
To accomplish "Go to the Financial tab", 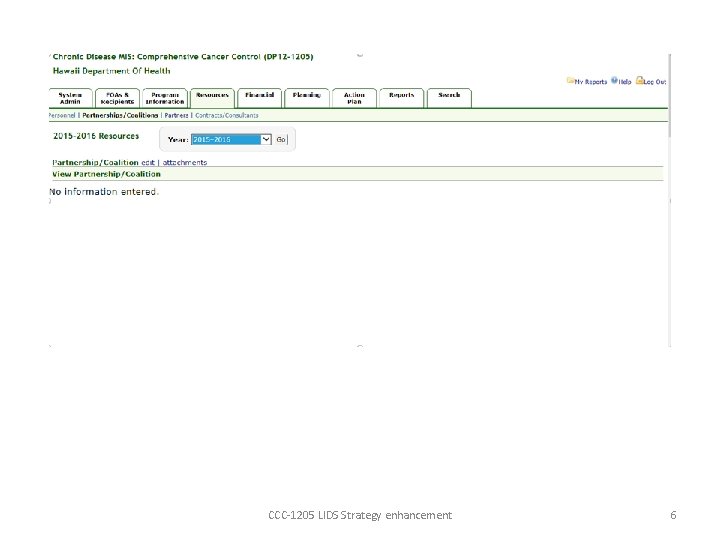I will (259, 98).
